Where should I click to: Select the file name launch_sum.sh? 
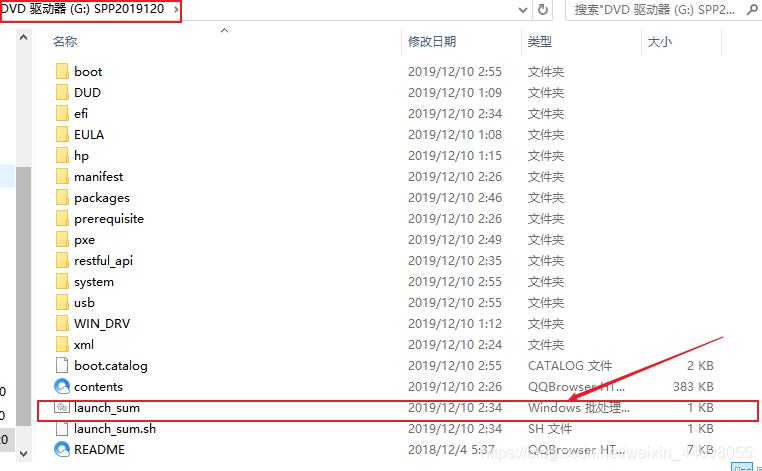tap(115, 429)
